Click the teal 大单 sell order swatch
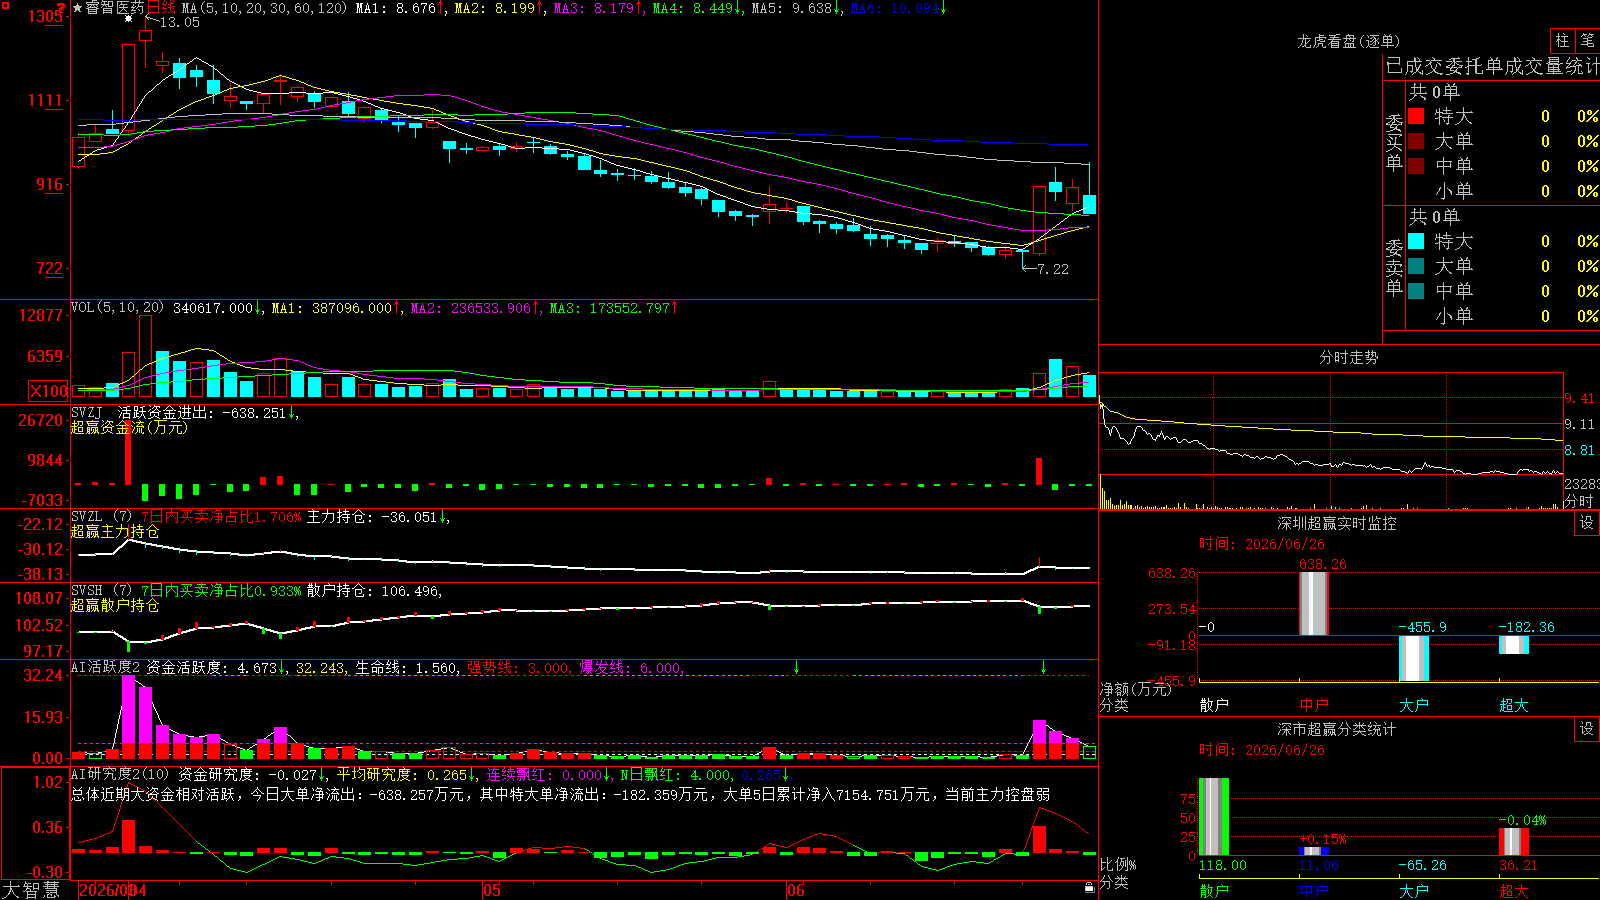 1416,266
